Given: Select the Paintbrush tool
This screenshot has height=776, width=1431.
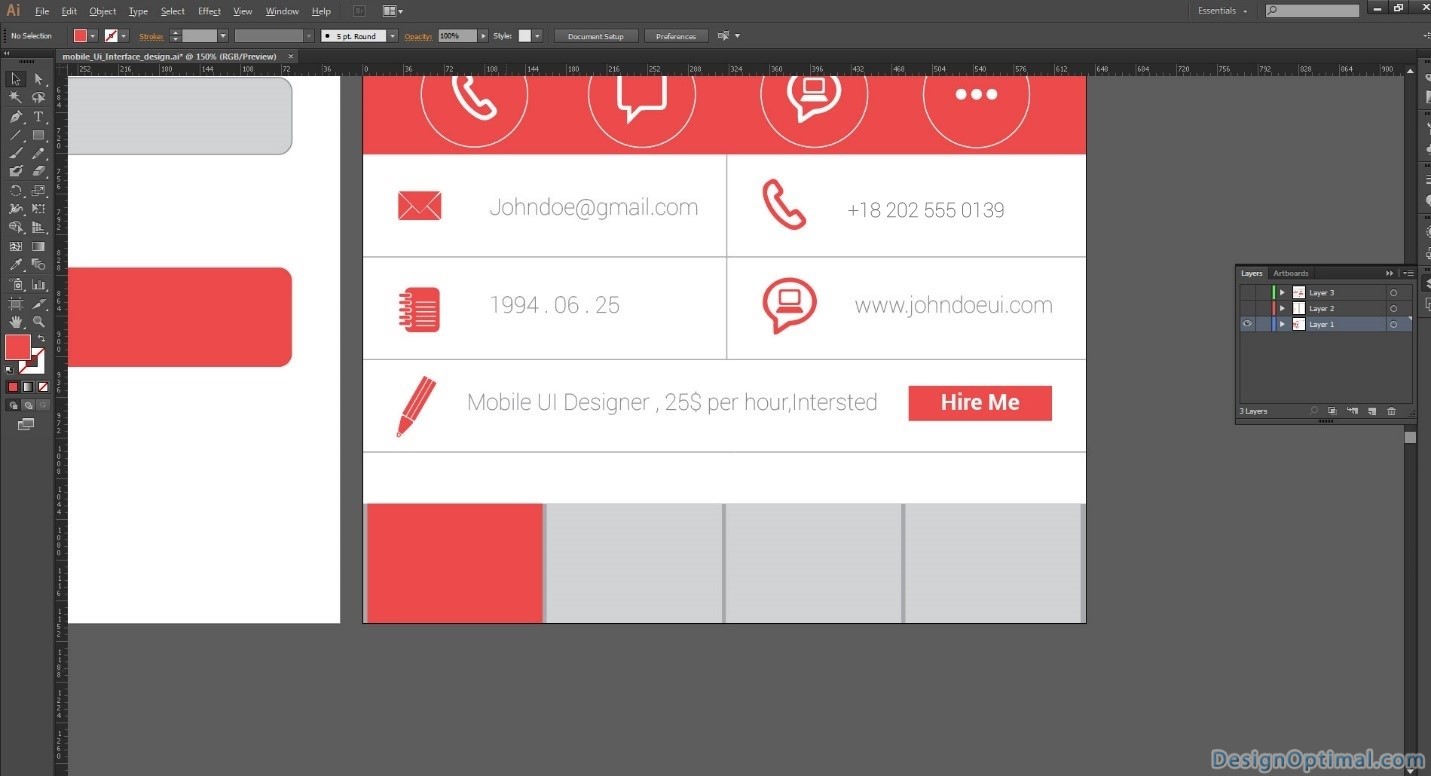Looking at the screenshot, I should [x=16, y=153].
